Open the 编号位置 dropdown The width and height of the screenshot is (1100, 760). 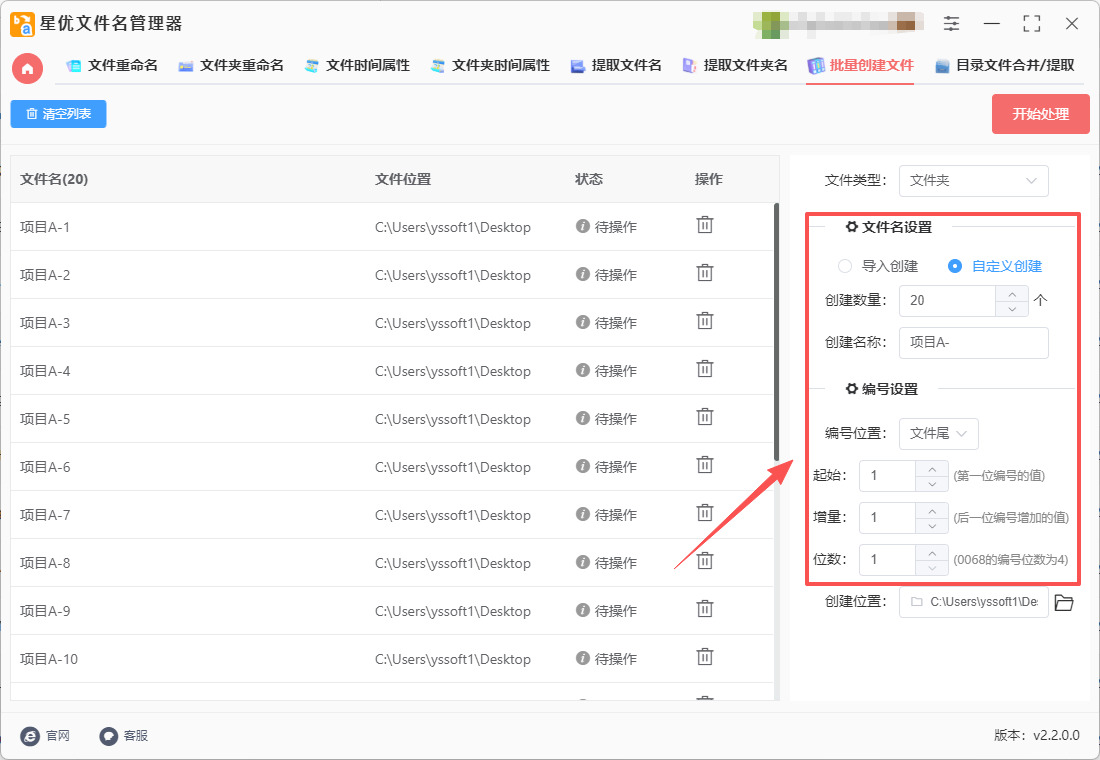click(x=939, y=434)
